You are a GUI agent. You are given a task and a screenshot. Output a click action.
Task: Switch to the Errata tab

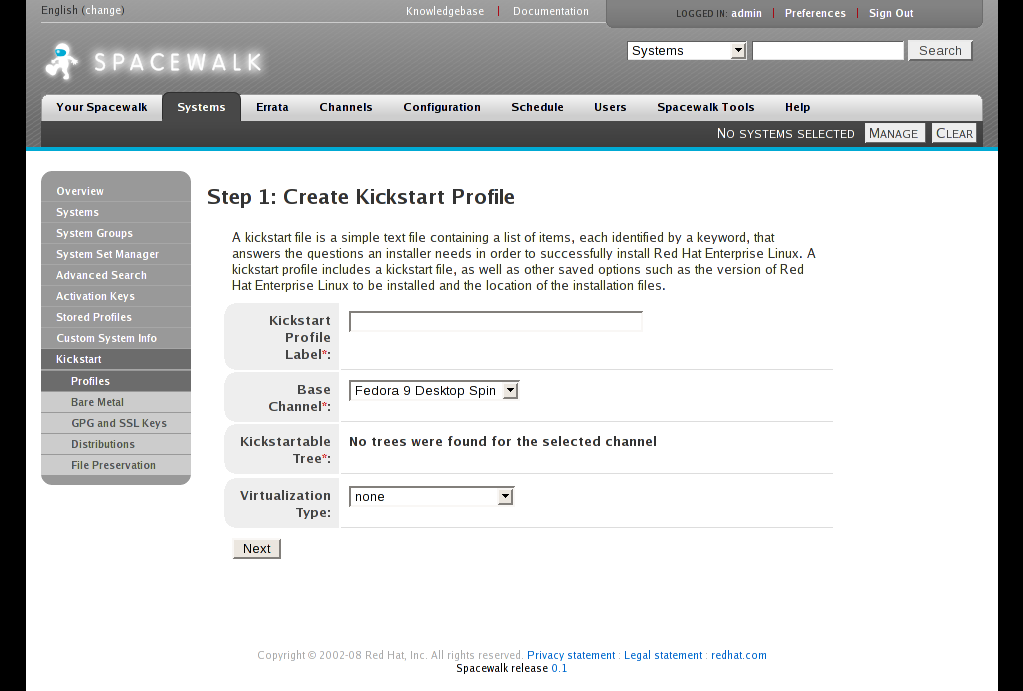point(272,107)
